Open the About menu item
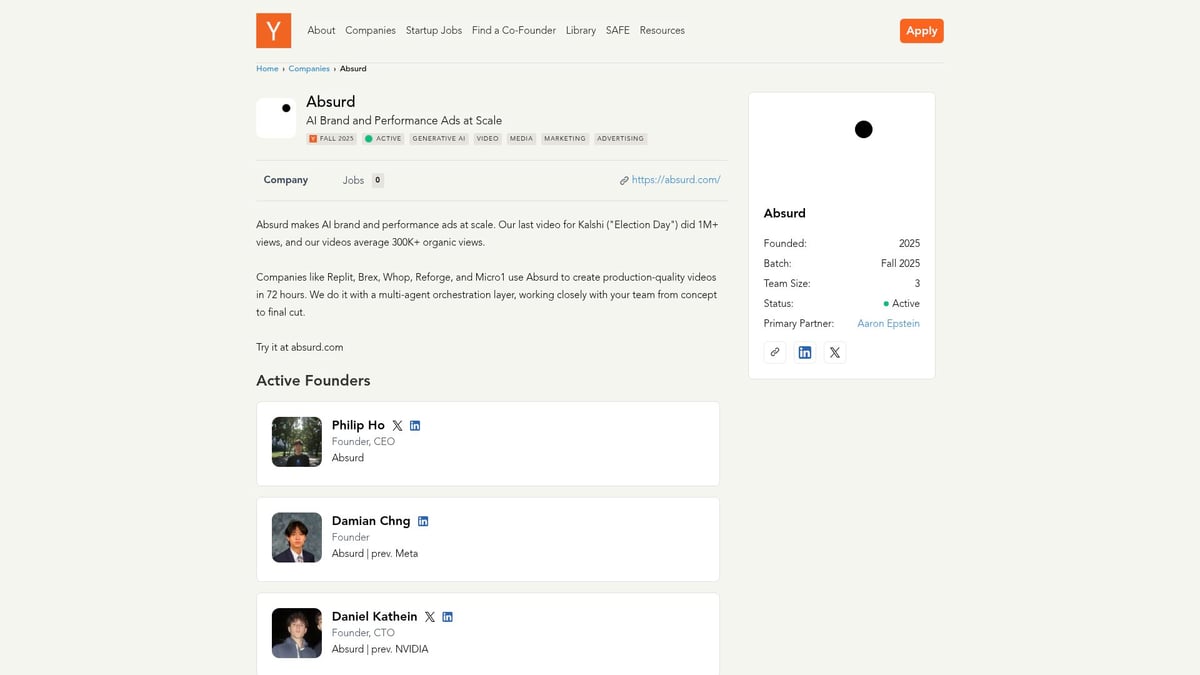Screen dimensions: 1200x675 (x=321, y=30)
